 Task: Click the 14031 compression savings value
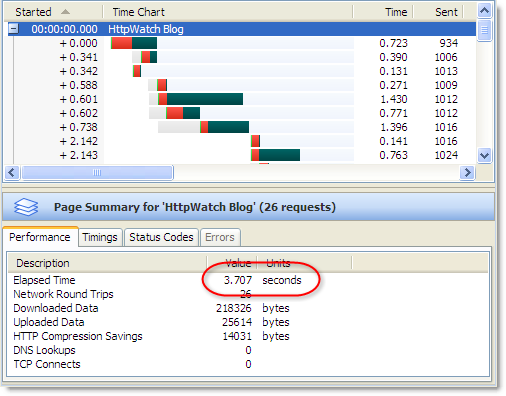click(237, 336)
